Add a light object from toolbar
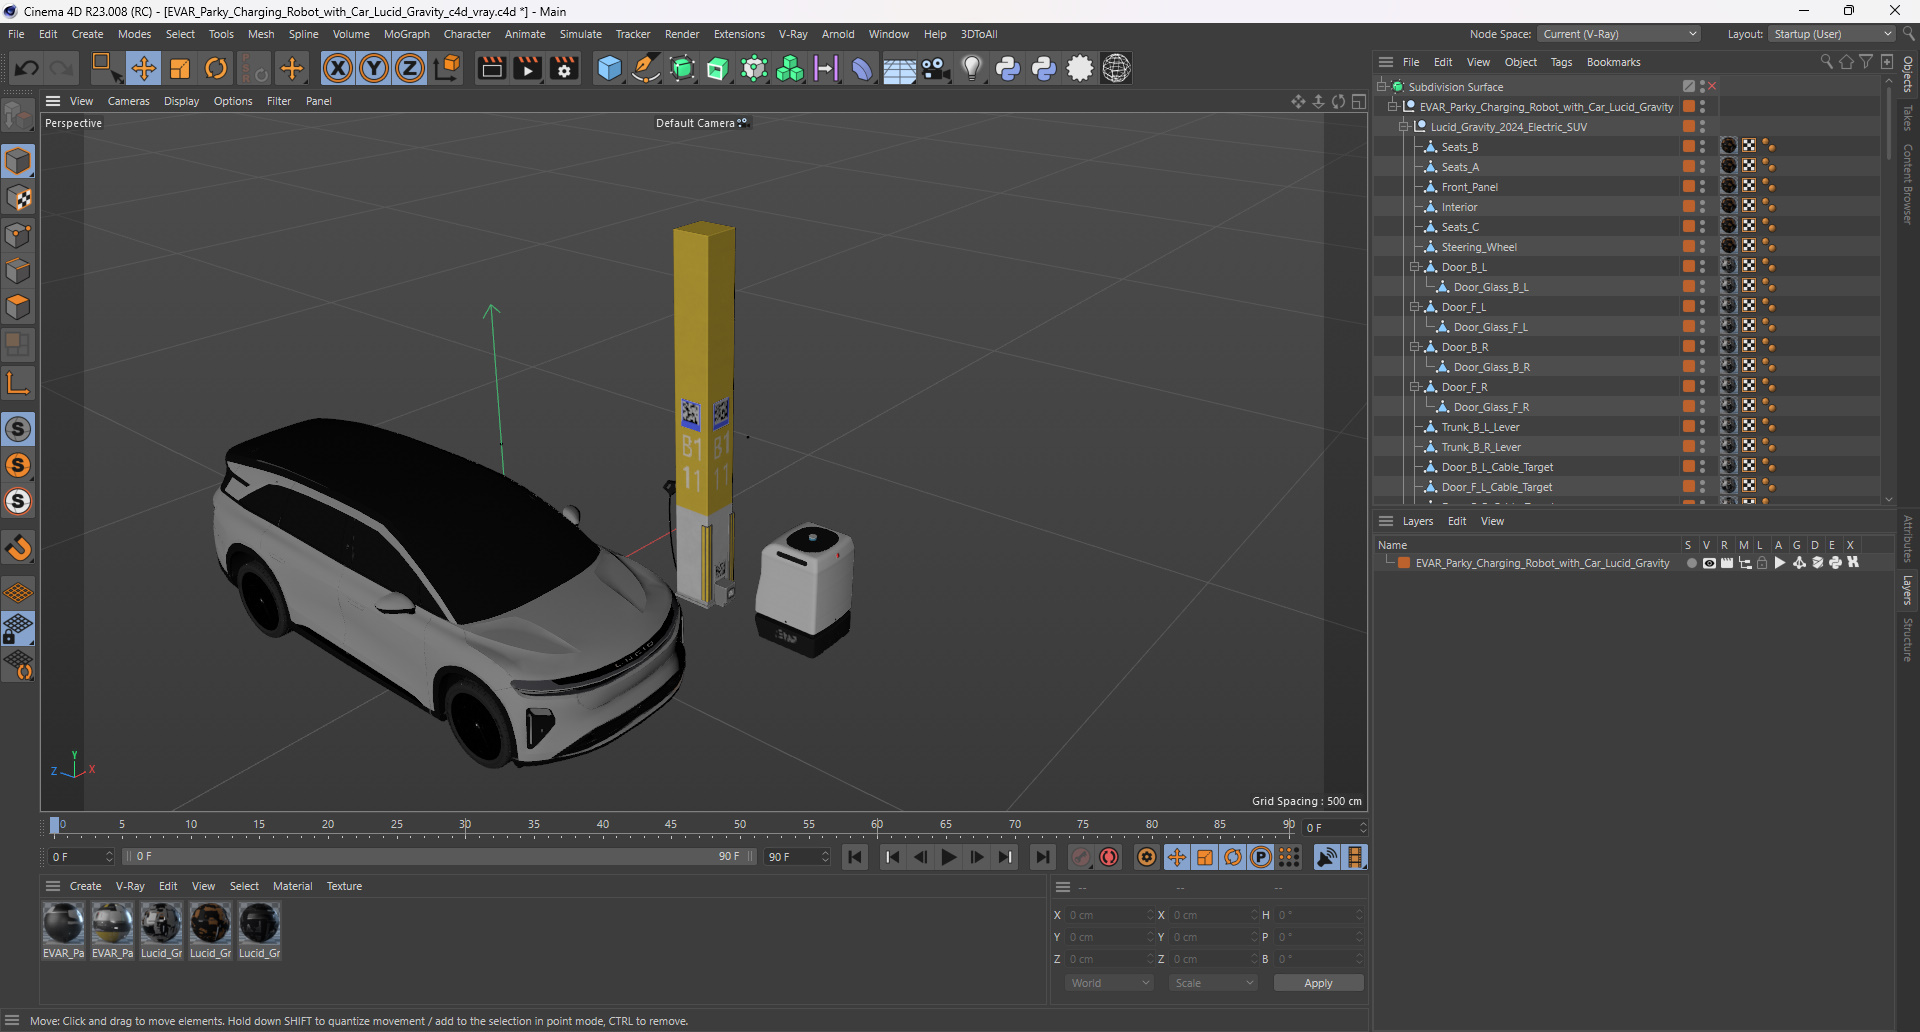 coord(971,68)
